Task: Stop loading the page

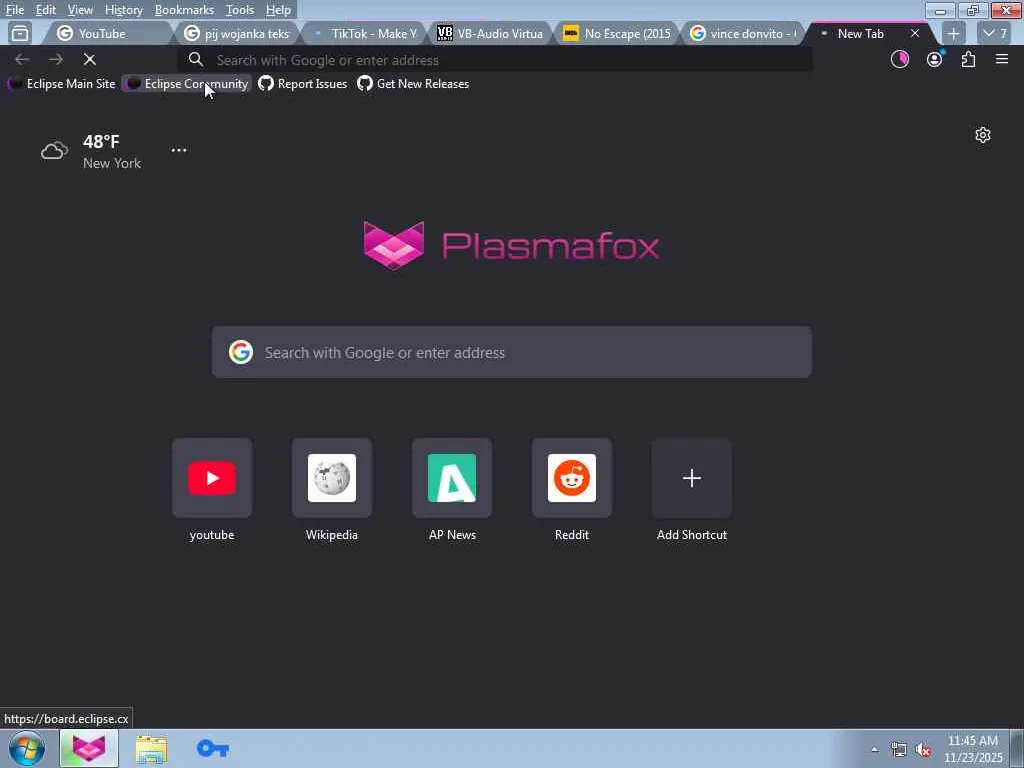Action: [x=89, y=59]
